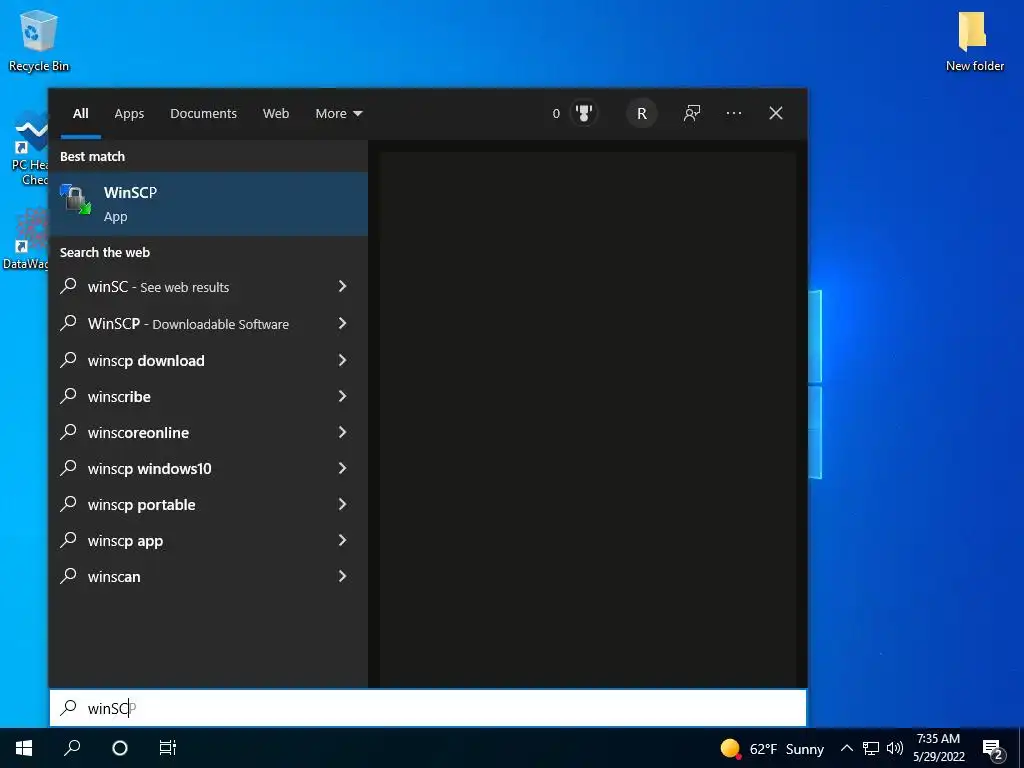Open Recycle Bin on the desktop
This screenshot has height=768, width=1024.
[39, 40]
